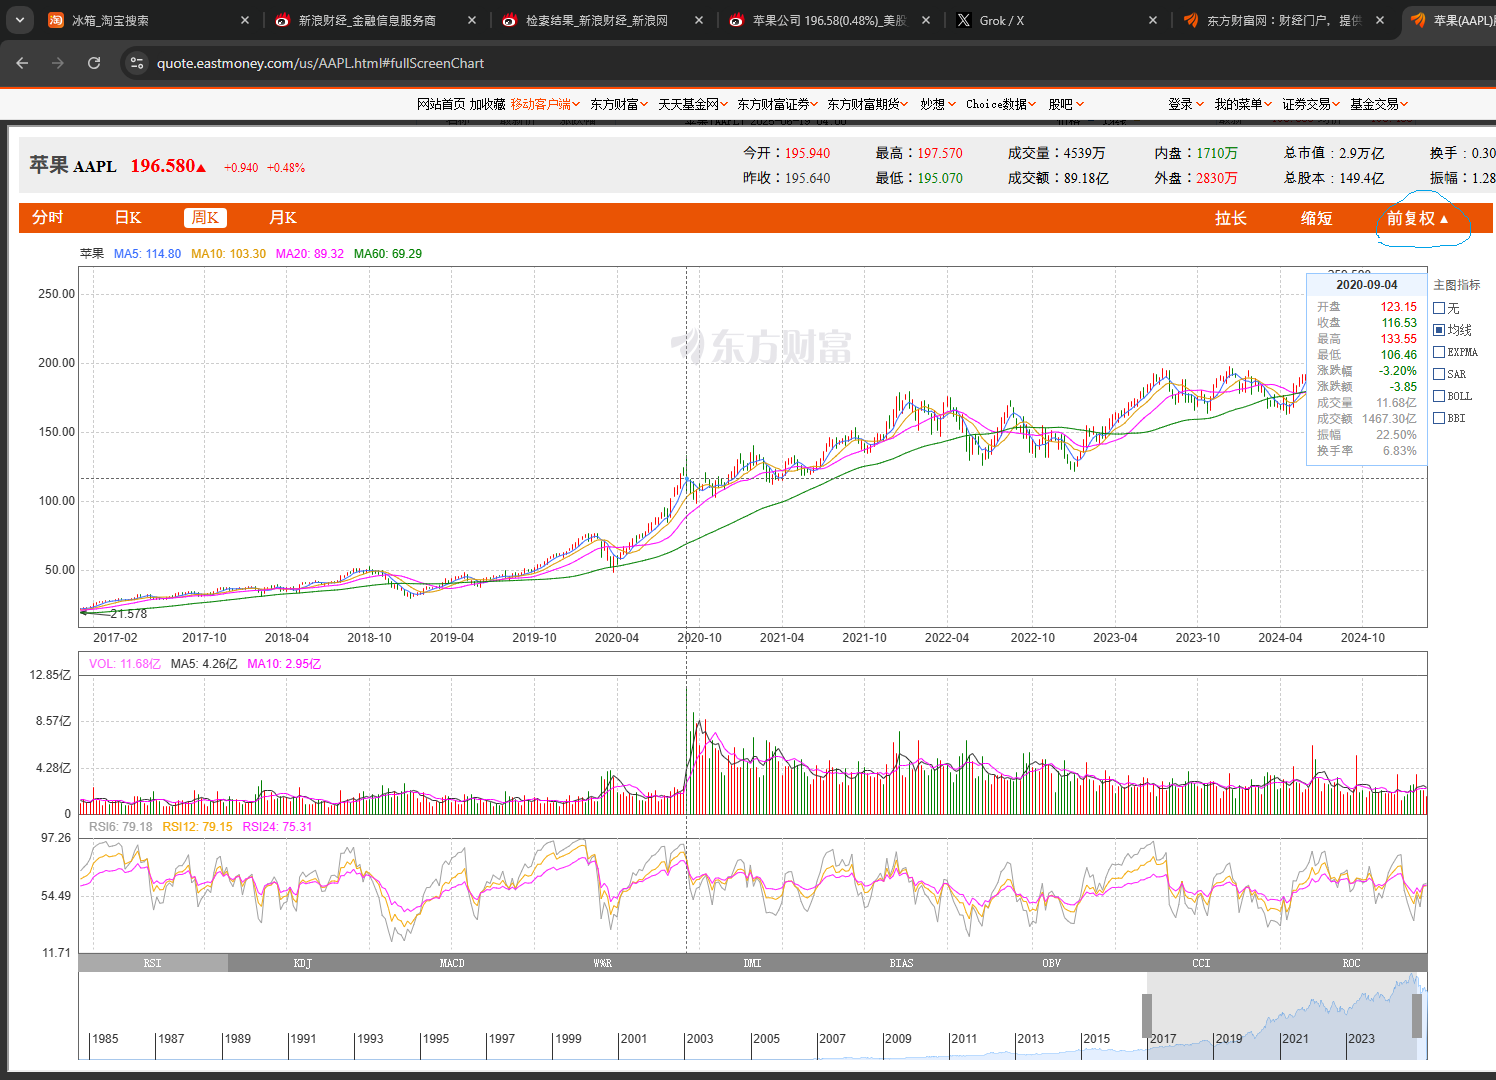Click the 拉长 stretch button
Viewport: 1496px width, 1080px height.
(x=1231, y=218)
